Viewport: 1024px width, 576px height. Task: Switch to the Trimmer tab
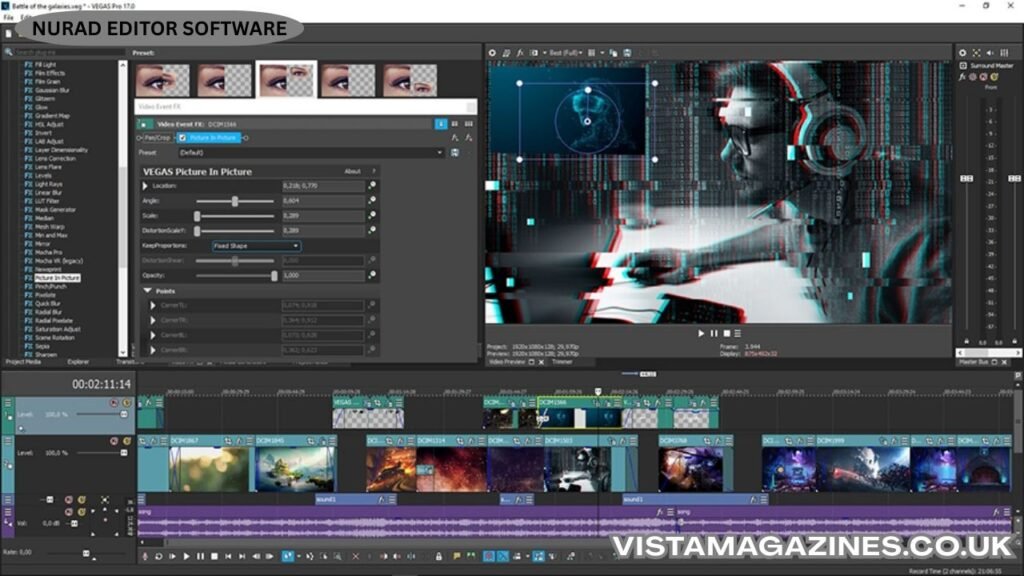coord(562,361)
